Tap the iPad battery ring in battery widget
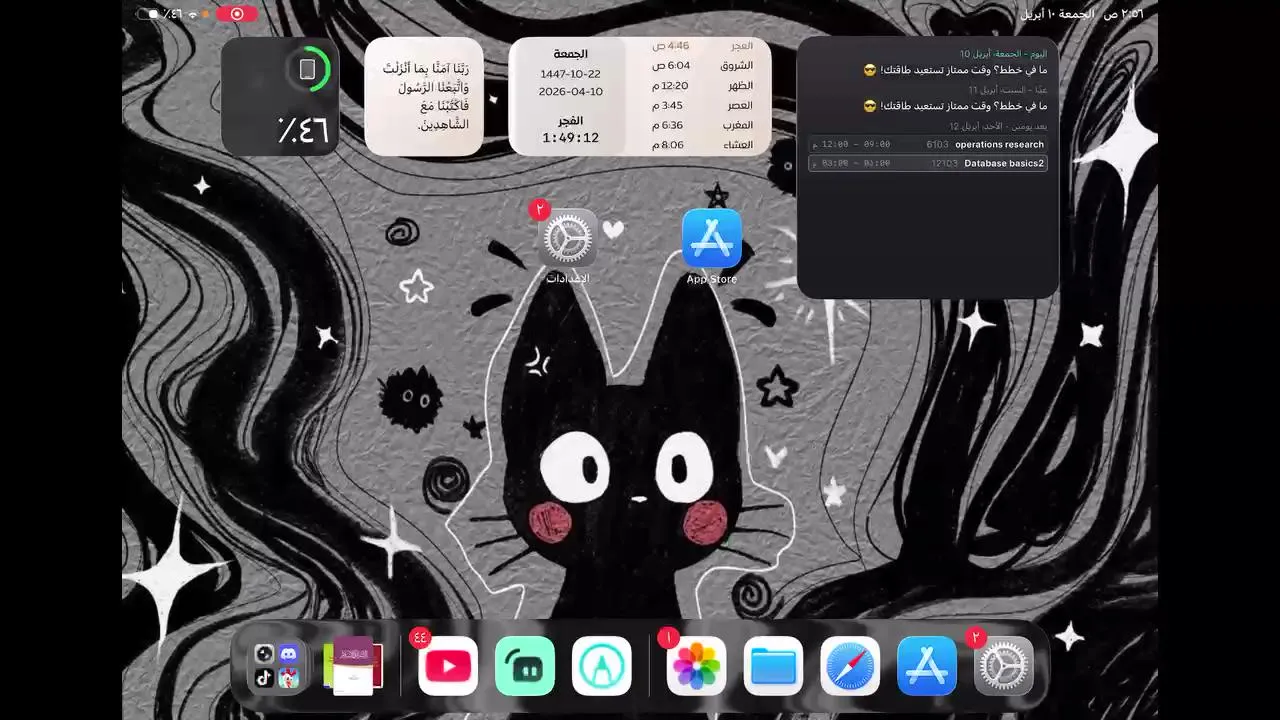Viewport: 1280px width, 720px height. [307, 69]
